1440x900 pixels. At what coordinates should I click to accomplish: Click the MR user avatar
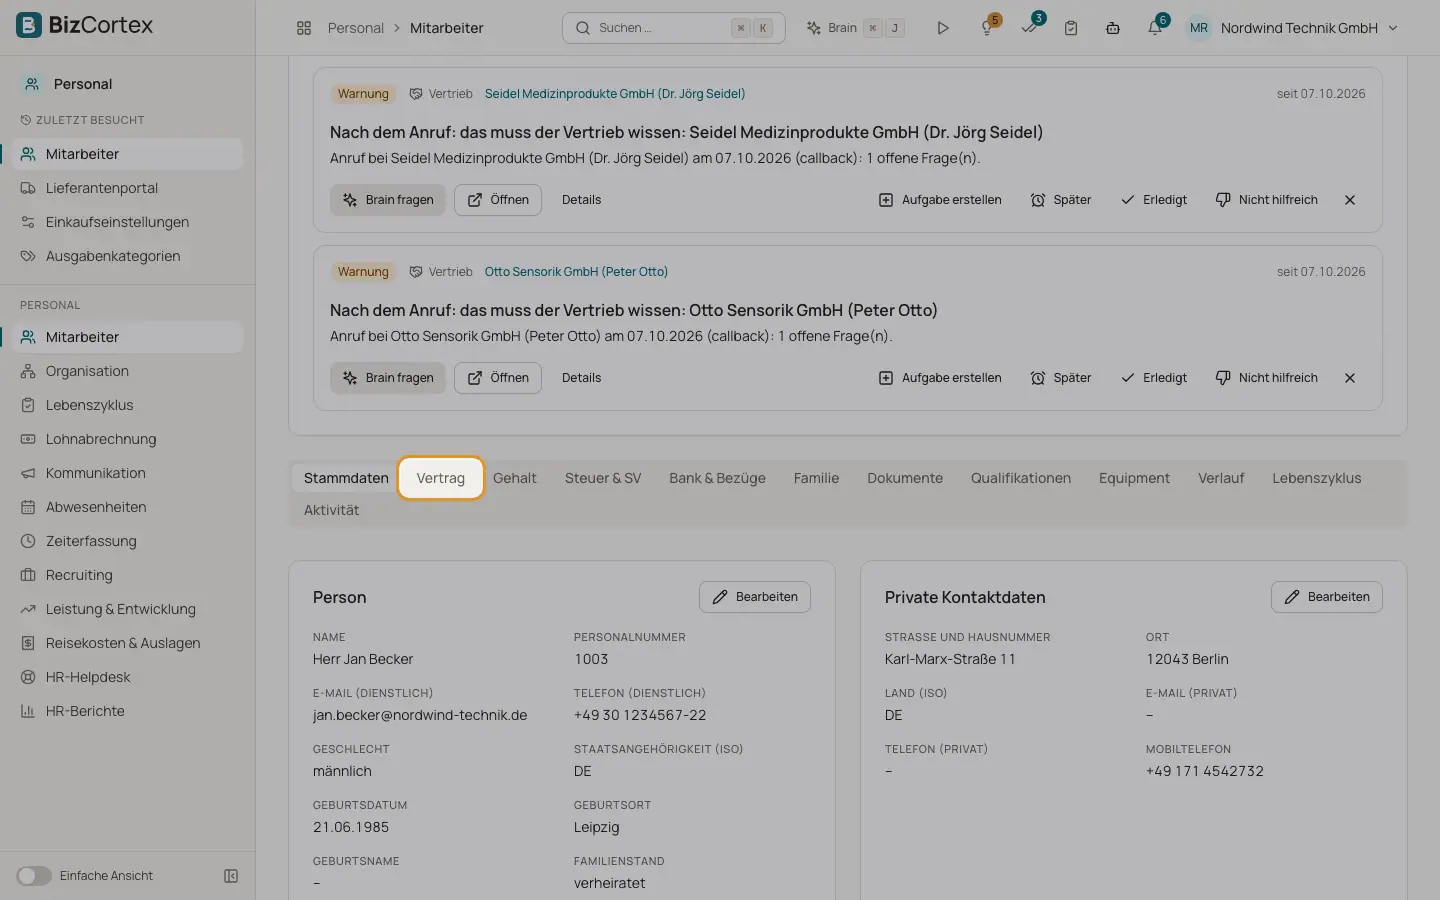1198,28
